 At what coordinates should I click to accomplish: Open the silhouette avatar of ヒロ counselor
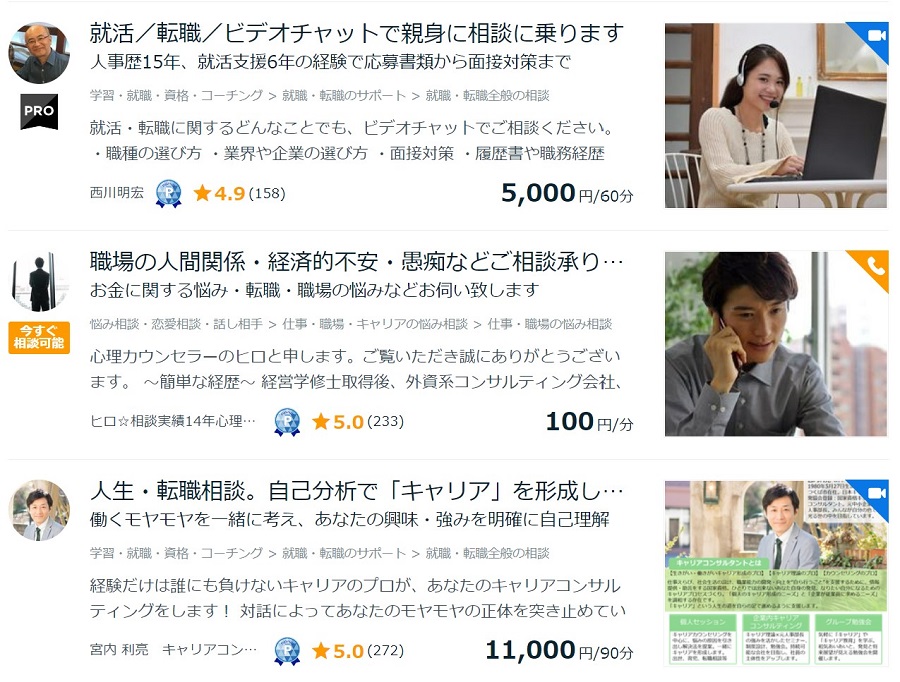coord(39,281)
